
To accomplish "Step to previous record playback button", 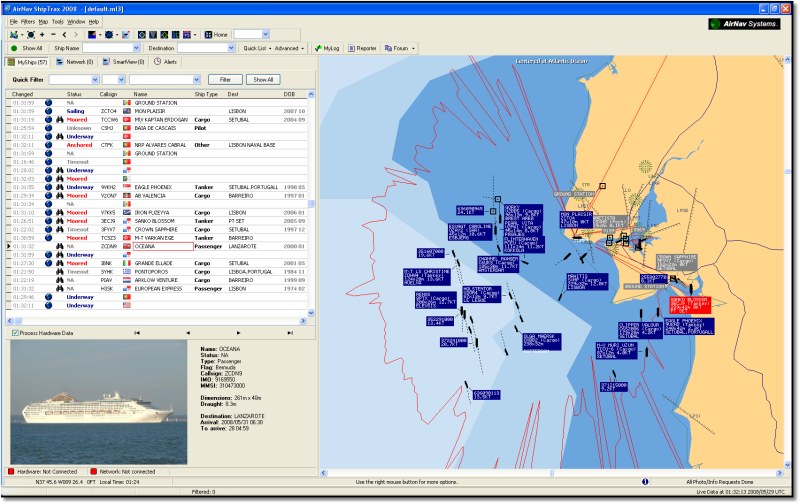I will pyautogui.click(x=188, y=333).
